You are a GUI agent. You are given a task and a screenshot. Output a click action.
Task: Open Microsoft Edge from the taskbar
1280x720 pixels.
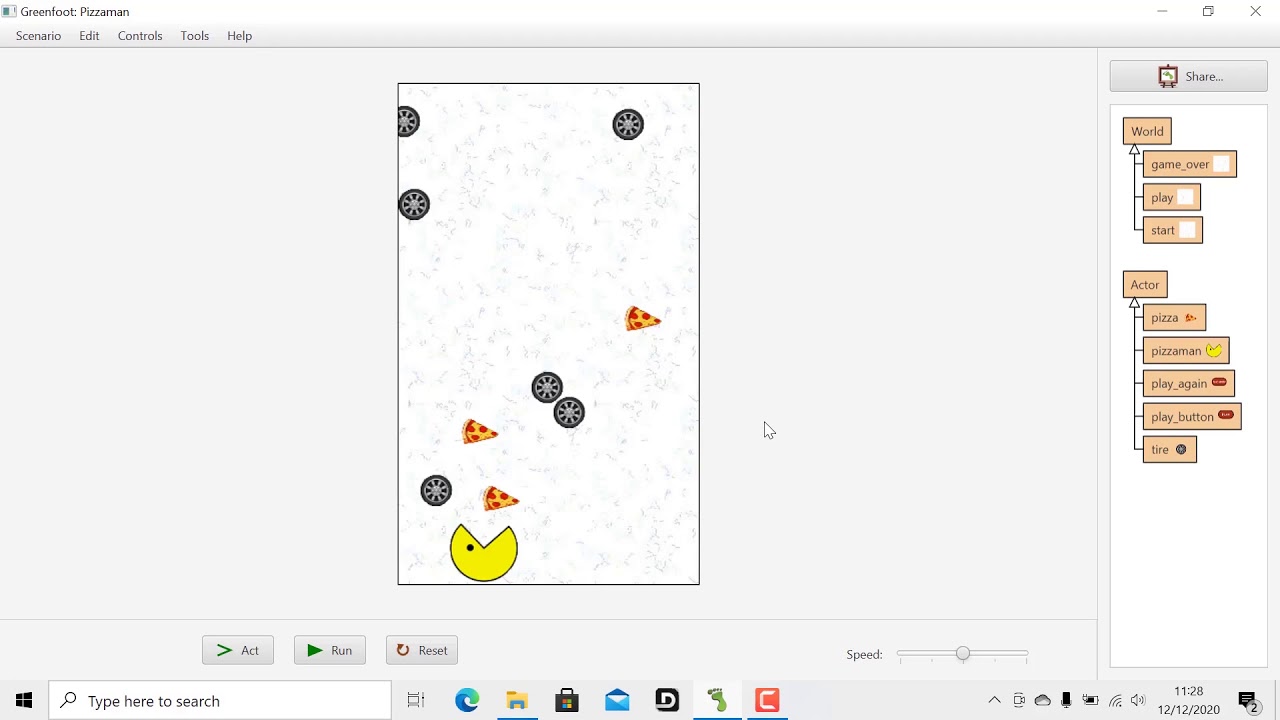coord(467,701)
